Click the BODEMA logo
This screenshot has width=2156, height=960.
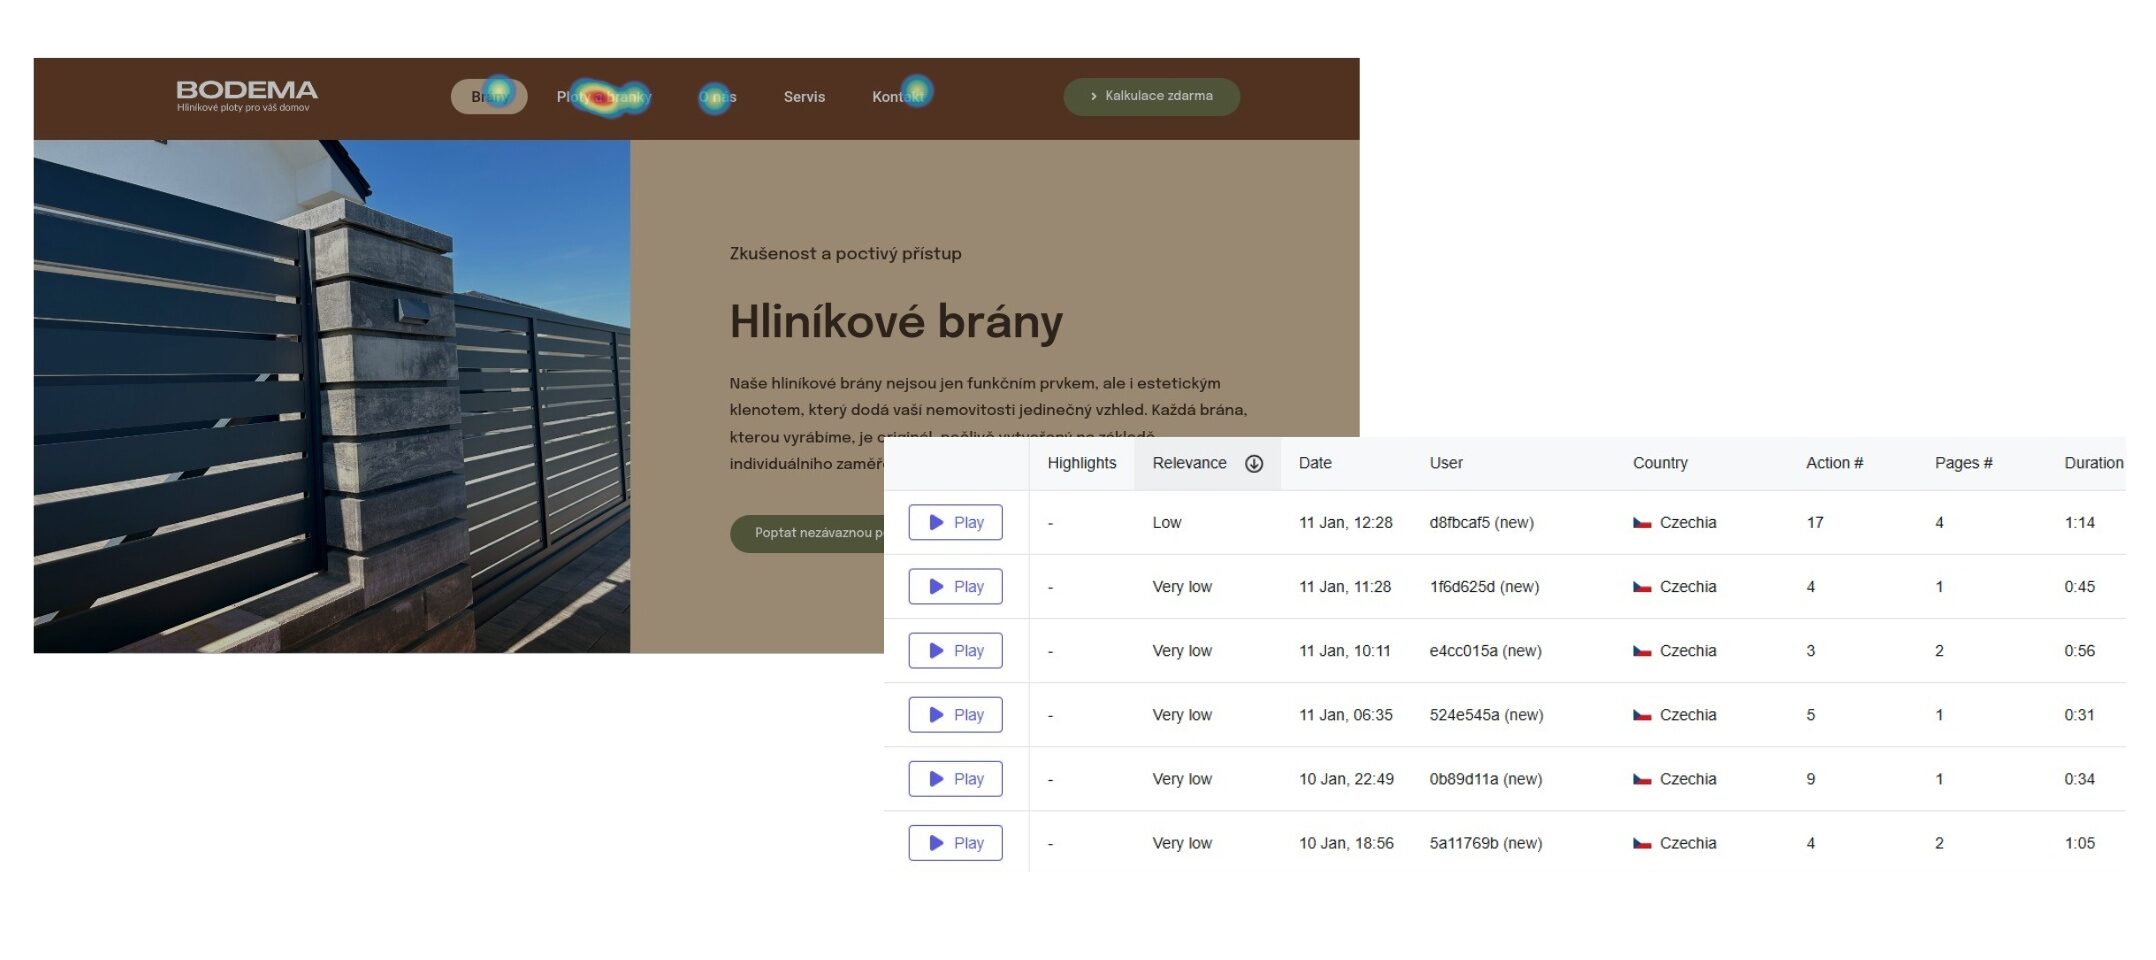pyautogui.click(x=246, y=95)
